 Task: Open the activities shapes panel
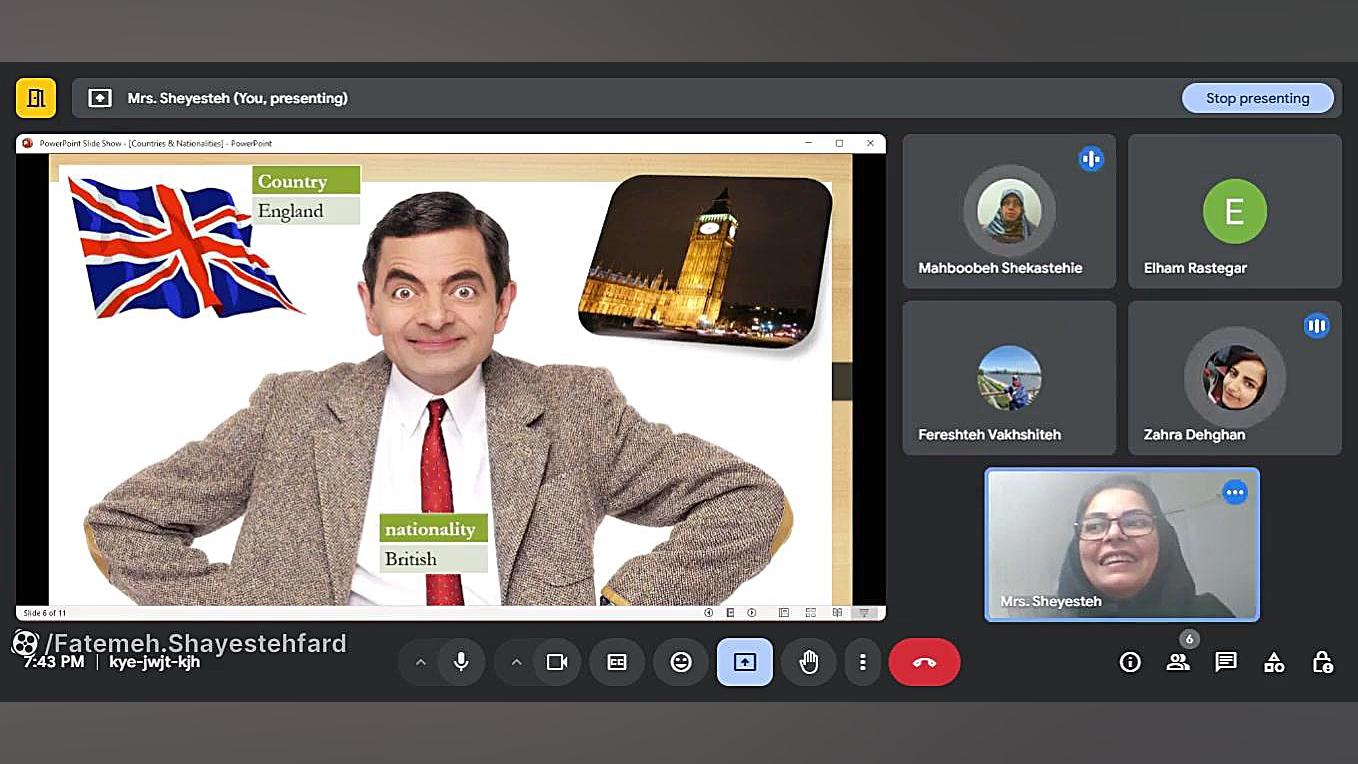tap(1274, 662)
